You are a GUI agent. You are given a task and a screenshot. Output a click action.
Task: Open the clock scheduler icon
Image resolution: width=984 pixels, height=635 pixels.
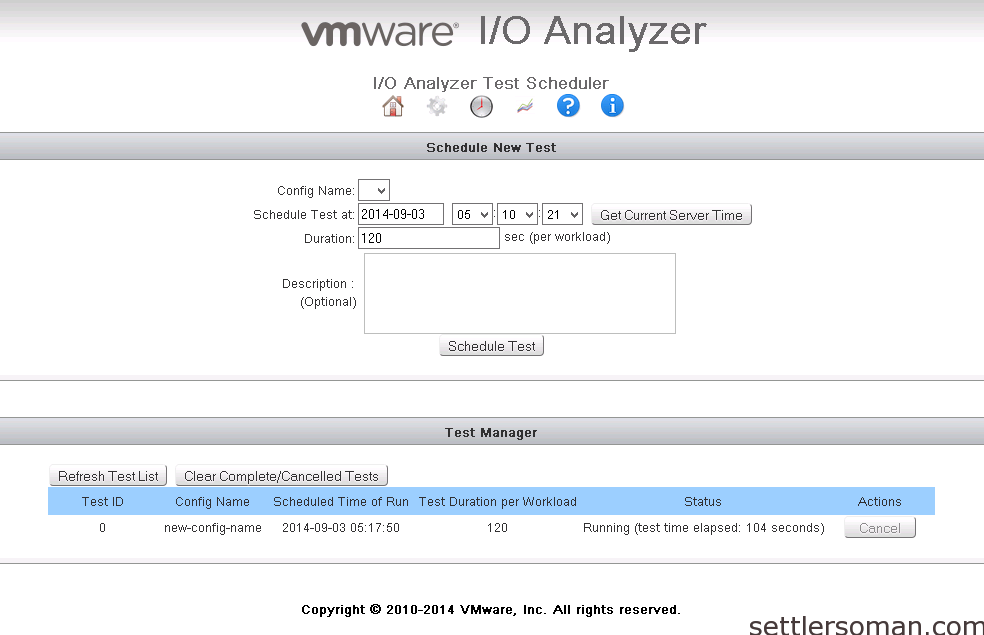click(481, 106)
